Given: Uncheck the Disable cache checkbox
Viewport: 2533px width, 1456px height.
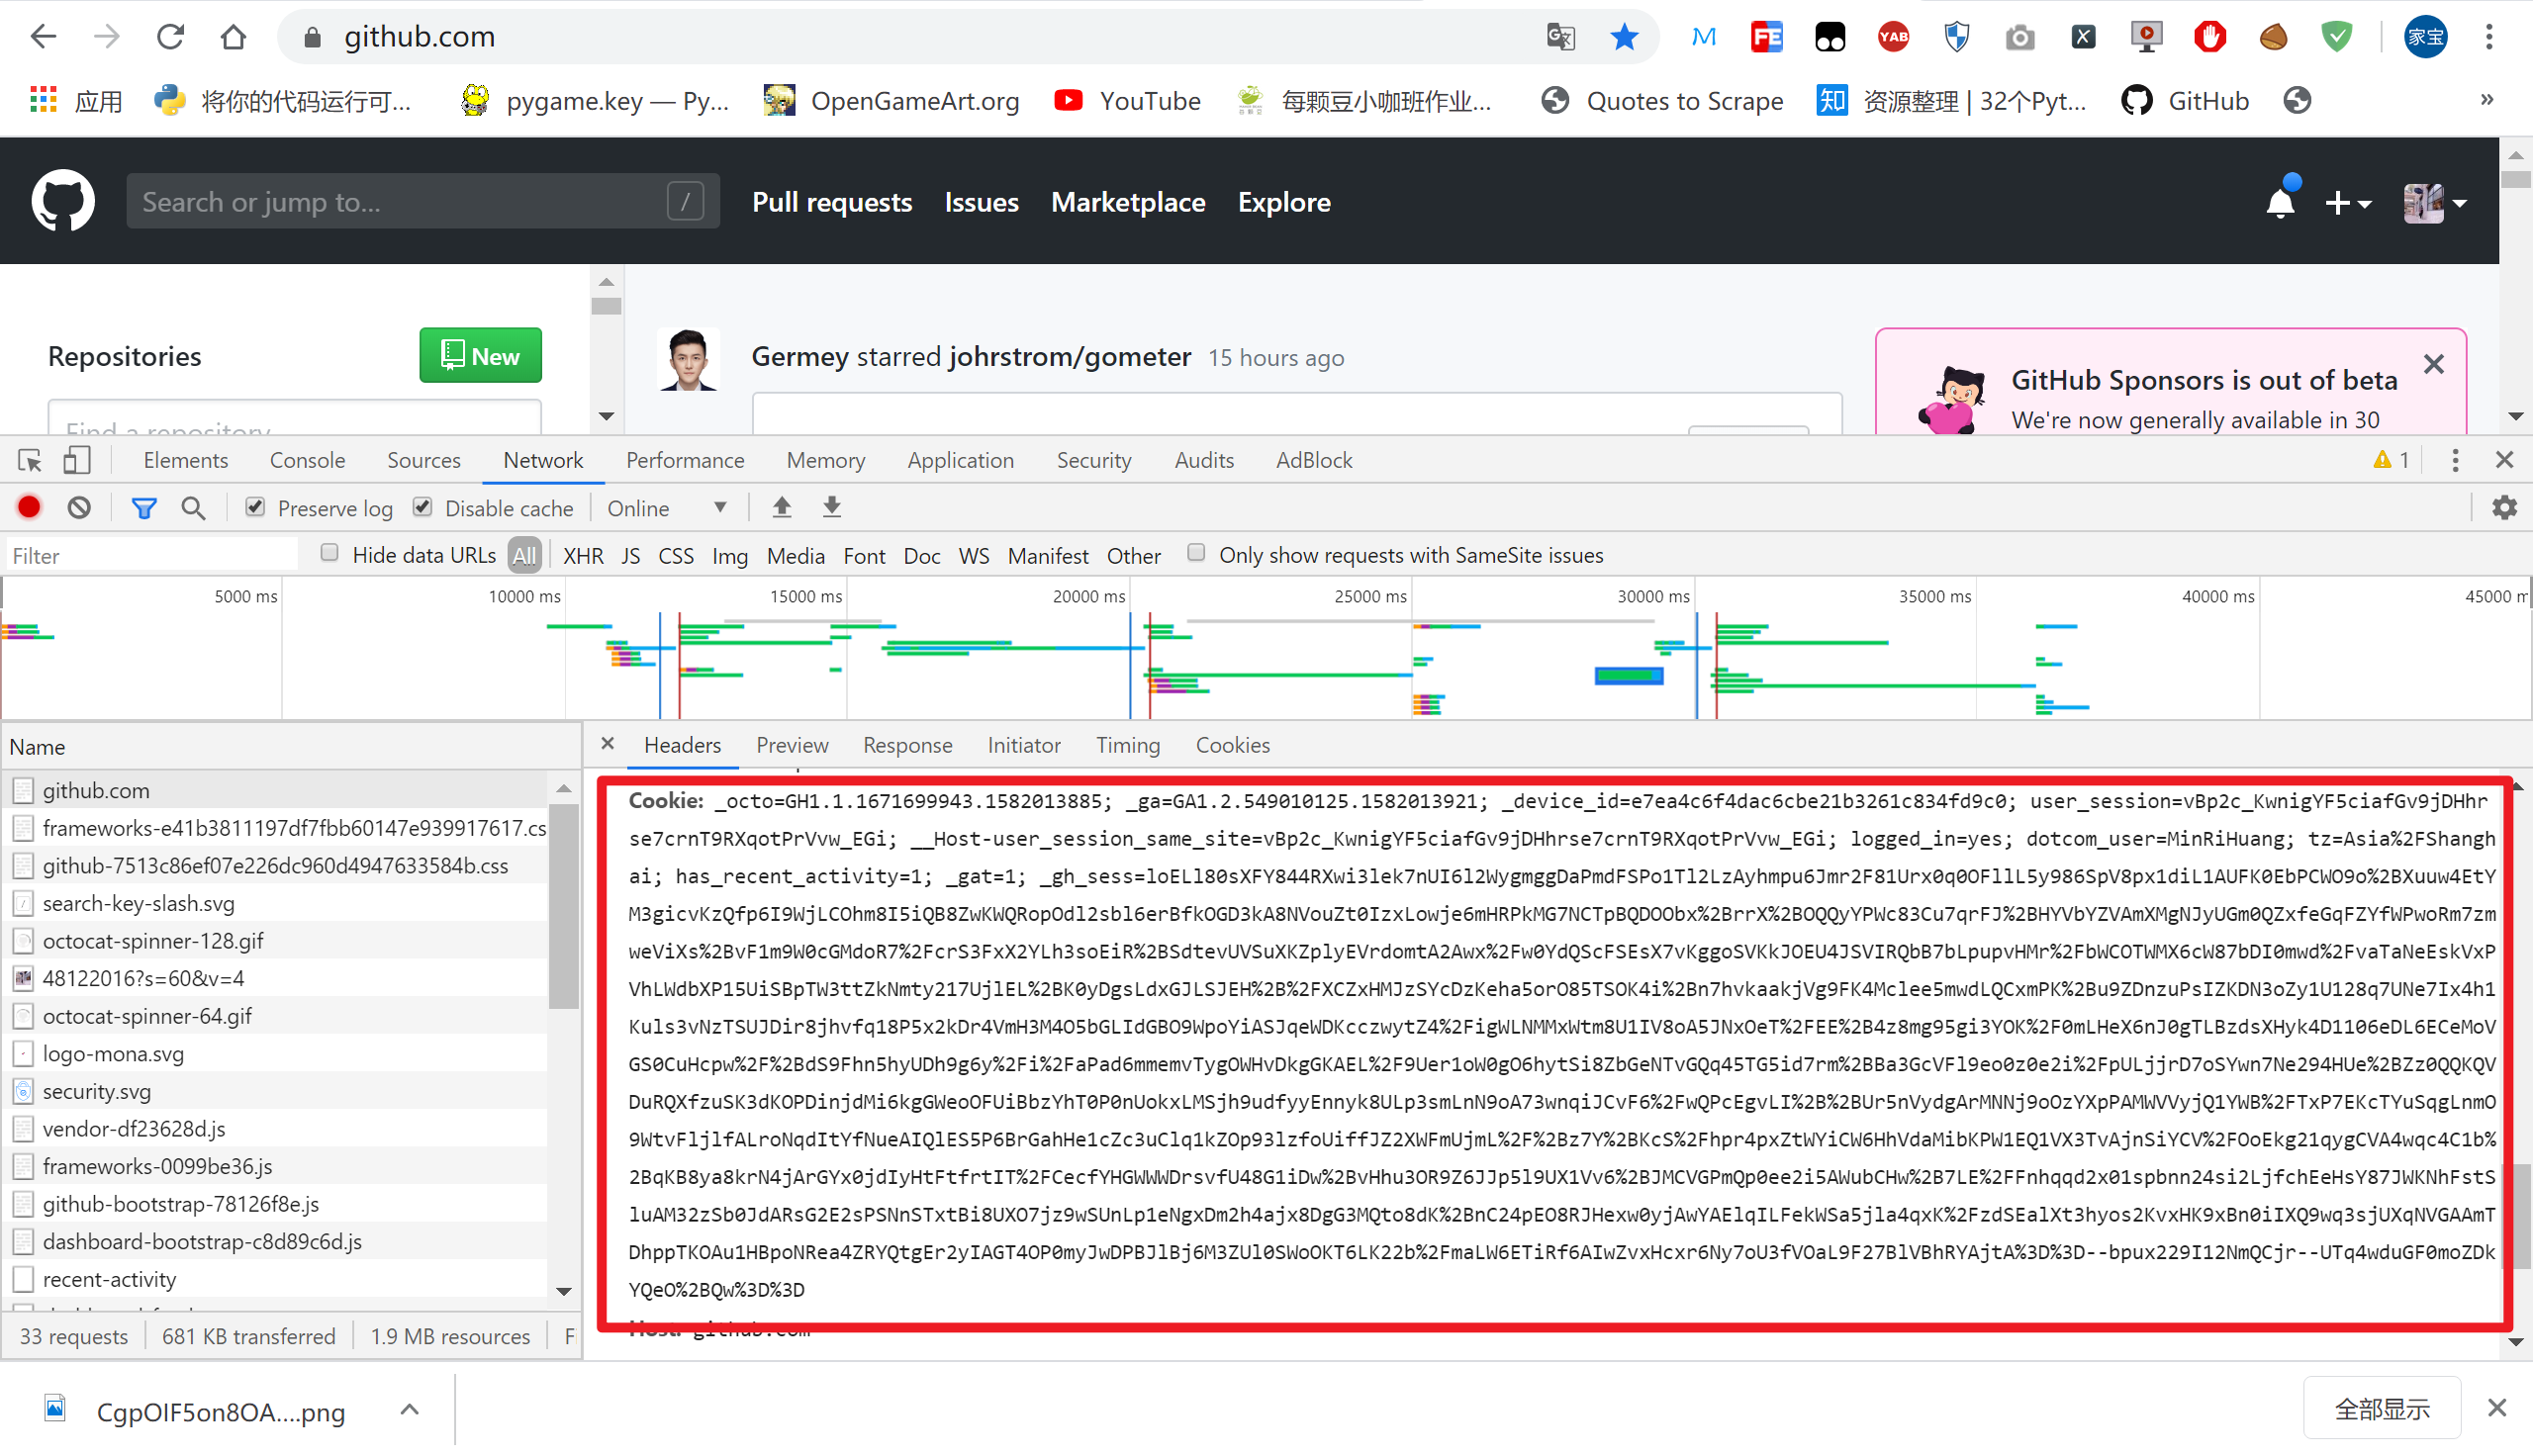Looking at the screenshot, I should pos(423,507).
